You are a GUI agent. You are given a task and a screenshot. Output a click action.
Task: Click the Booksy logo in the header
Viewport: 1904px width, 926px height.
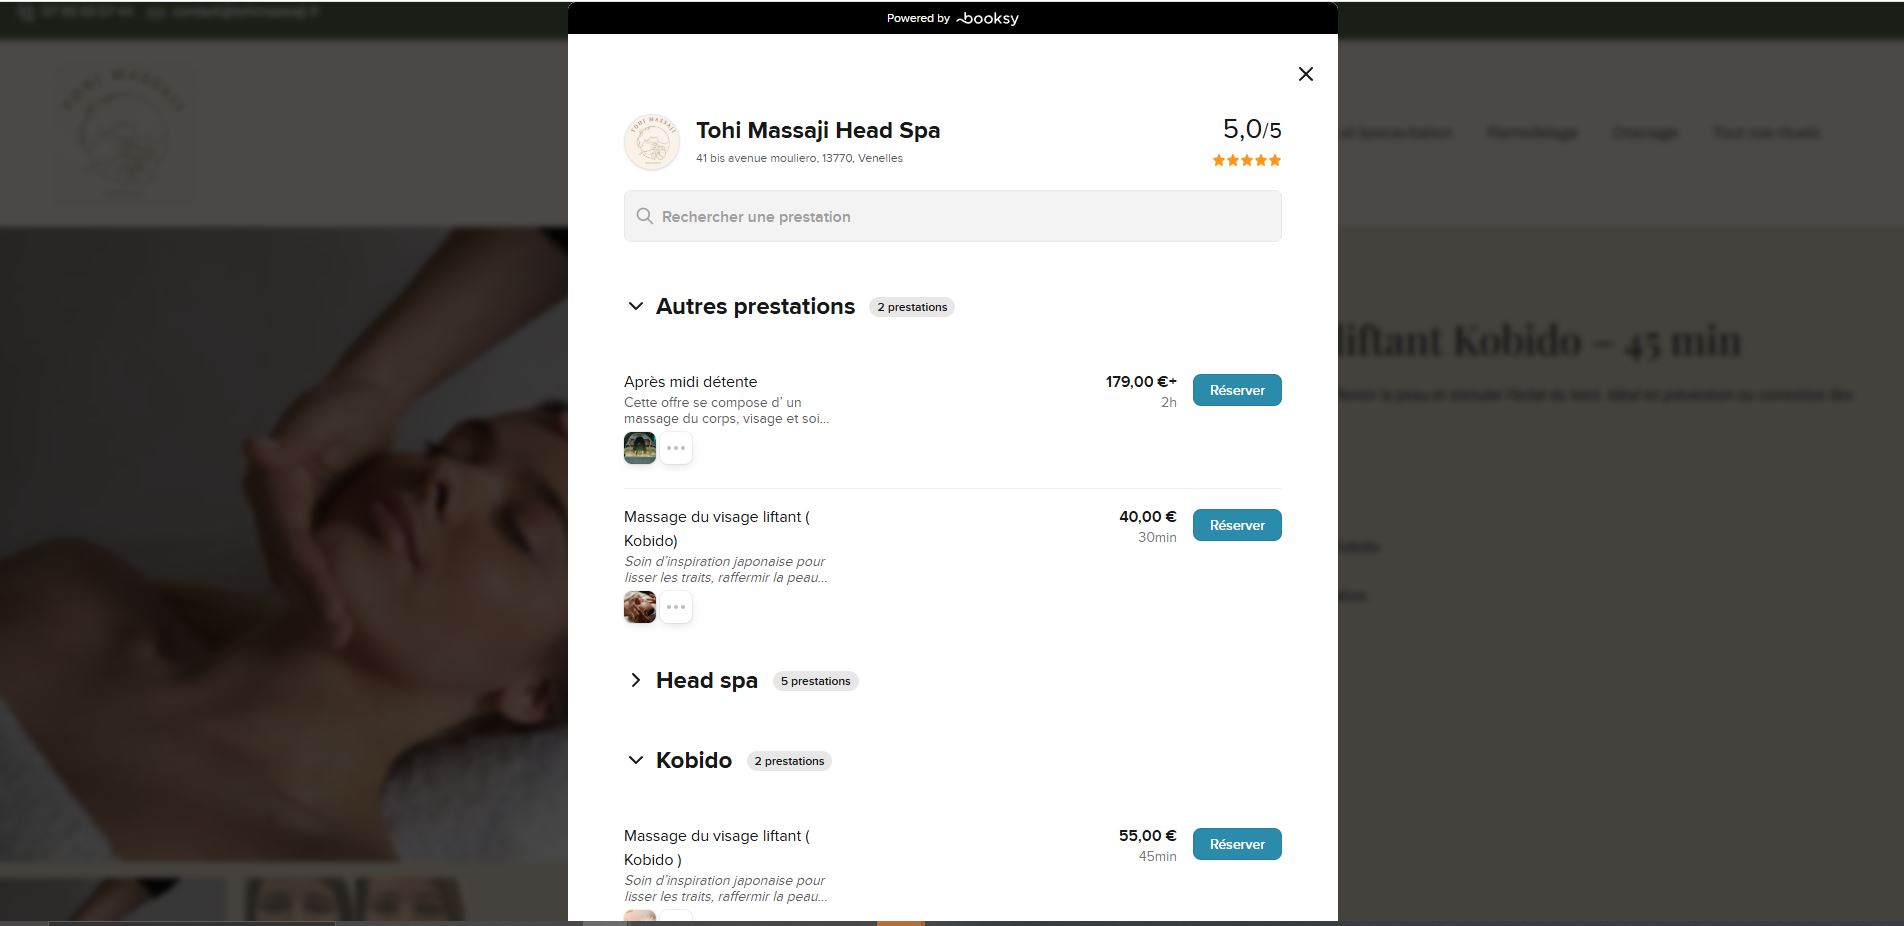[988, 18]
